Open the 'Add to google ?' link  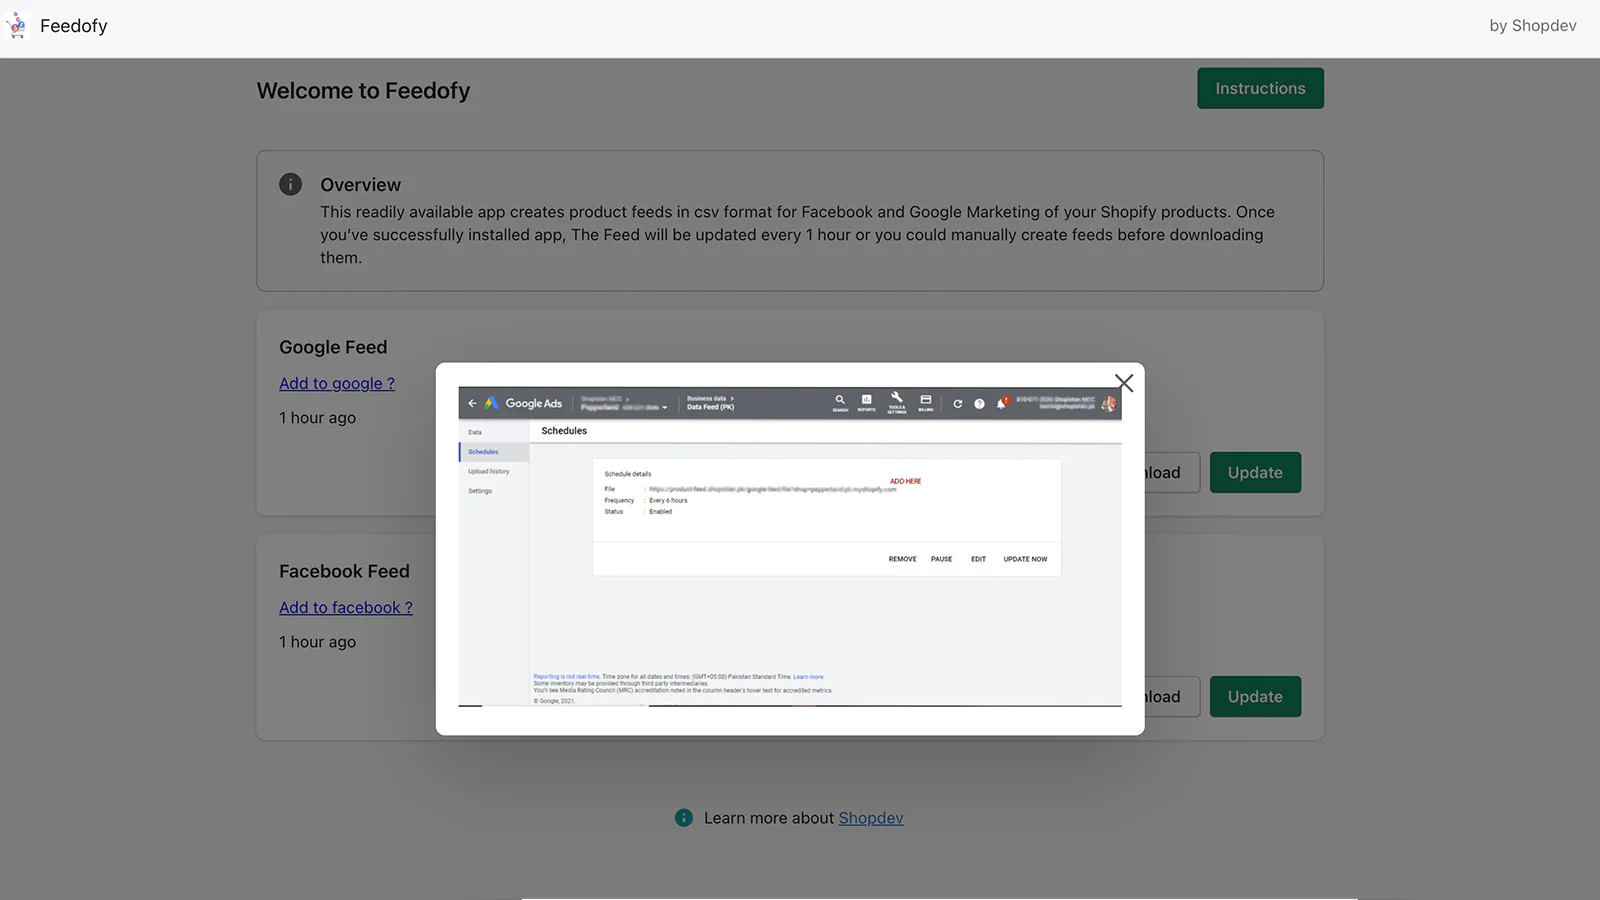tap(337, 383)
